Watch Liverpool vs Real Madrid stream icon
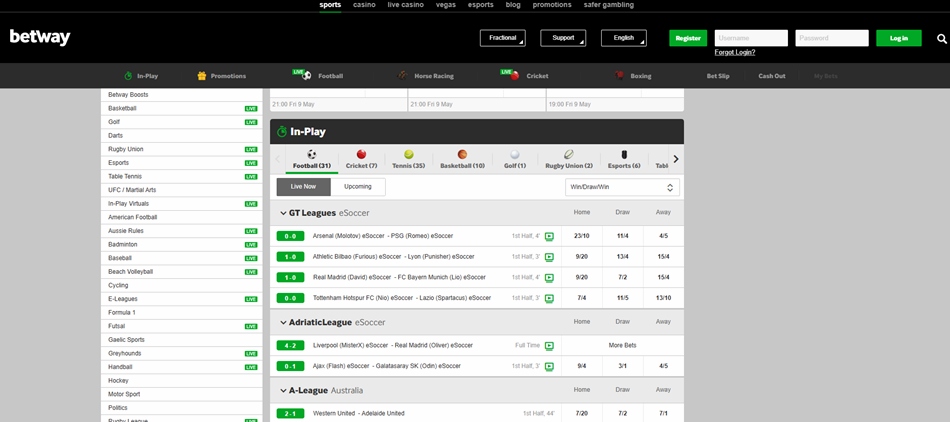Viewport: 950px width, 422px height. (549, 346)
